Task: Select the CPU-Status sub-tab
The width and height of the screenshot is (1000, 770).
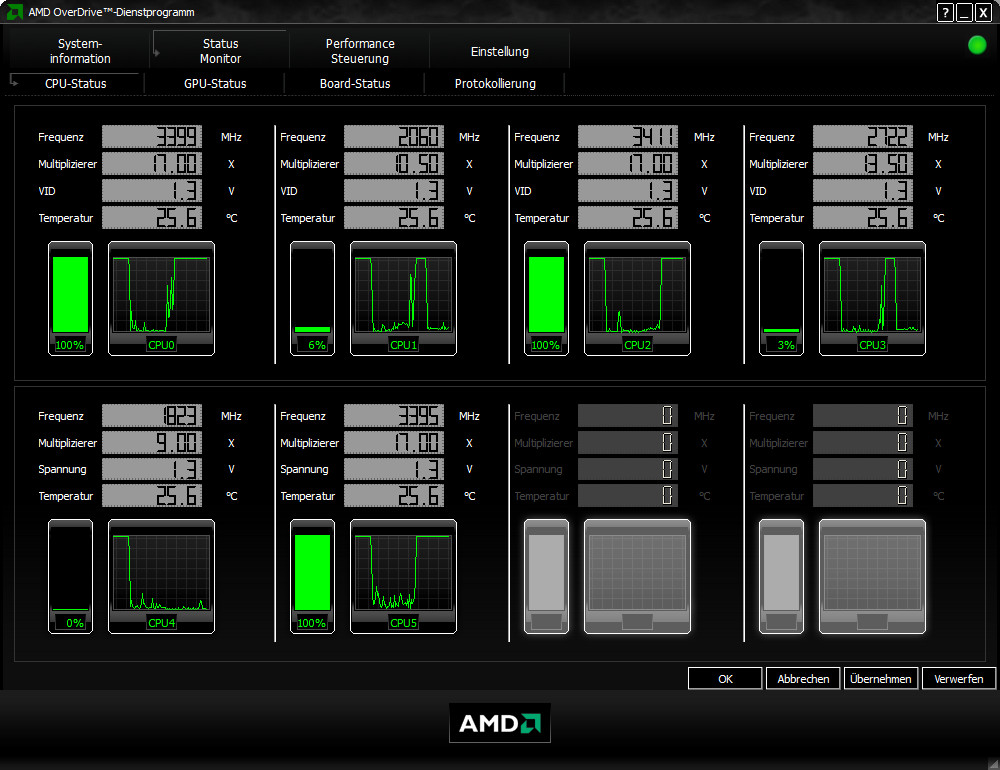Action: [75, 84]
